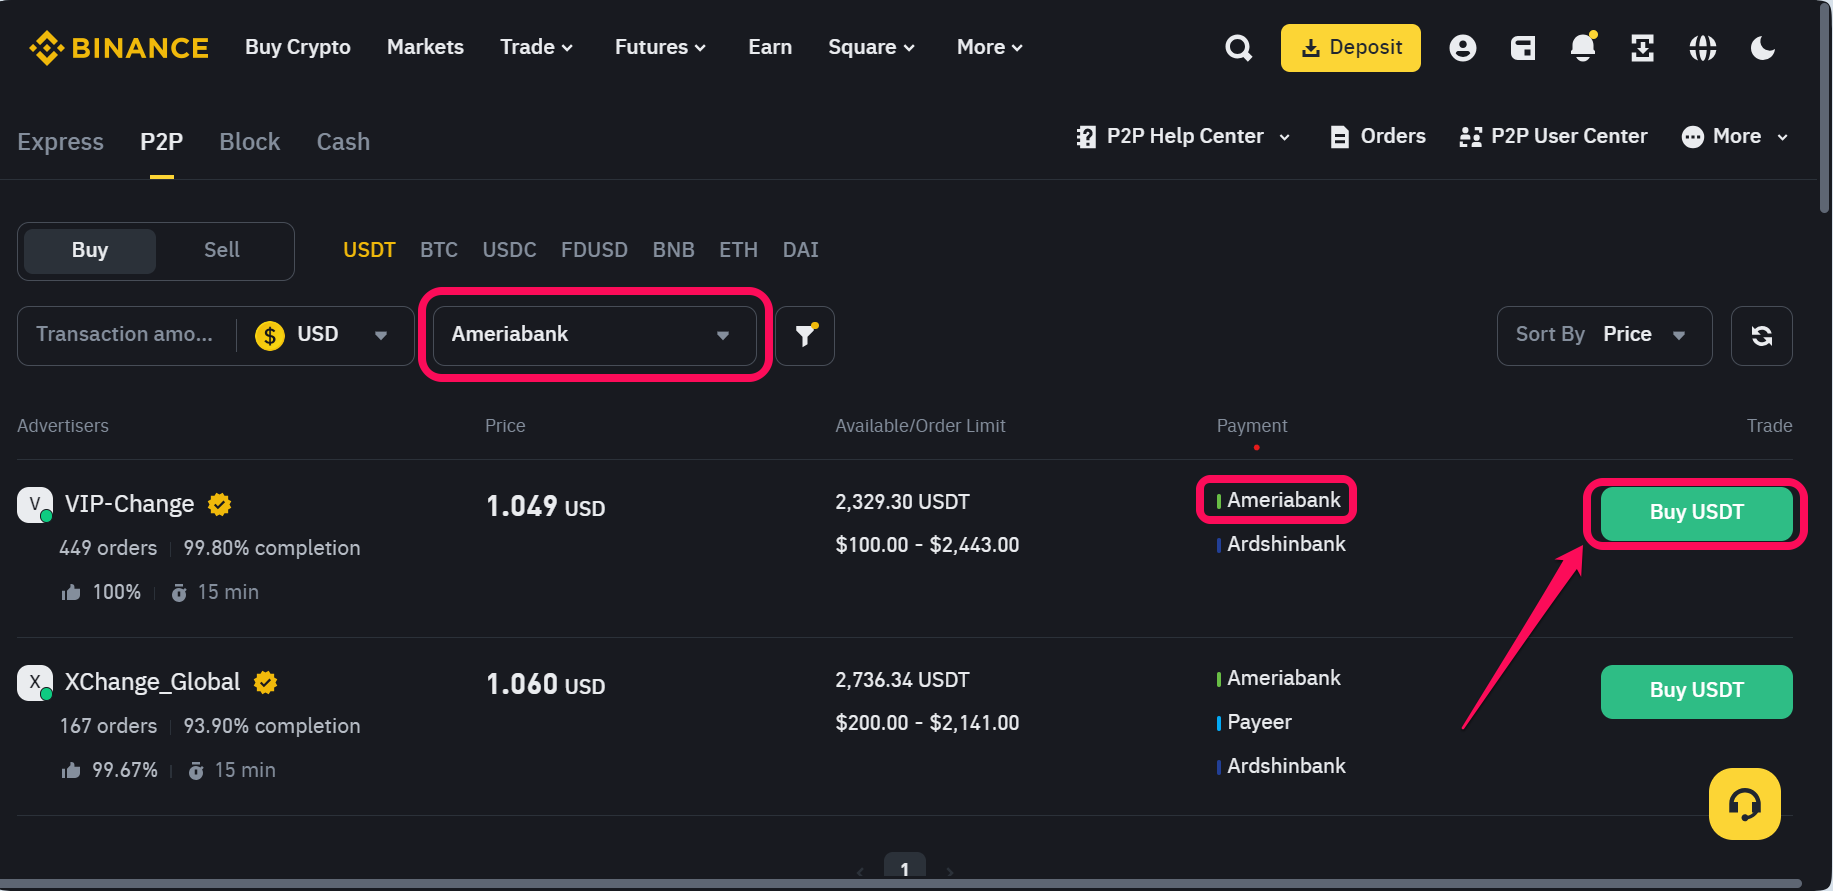Open the Markets link

(x=425, y=47)
